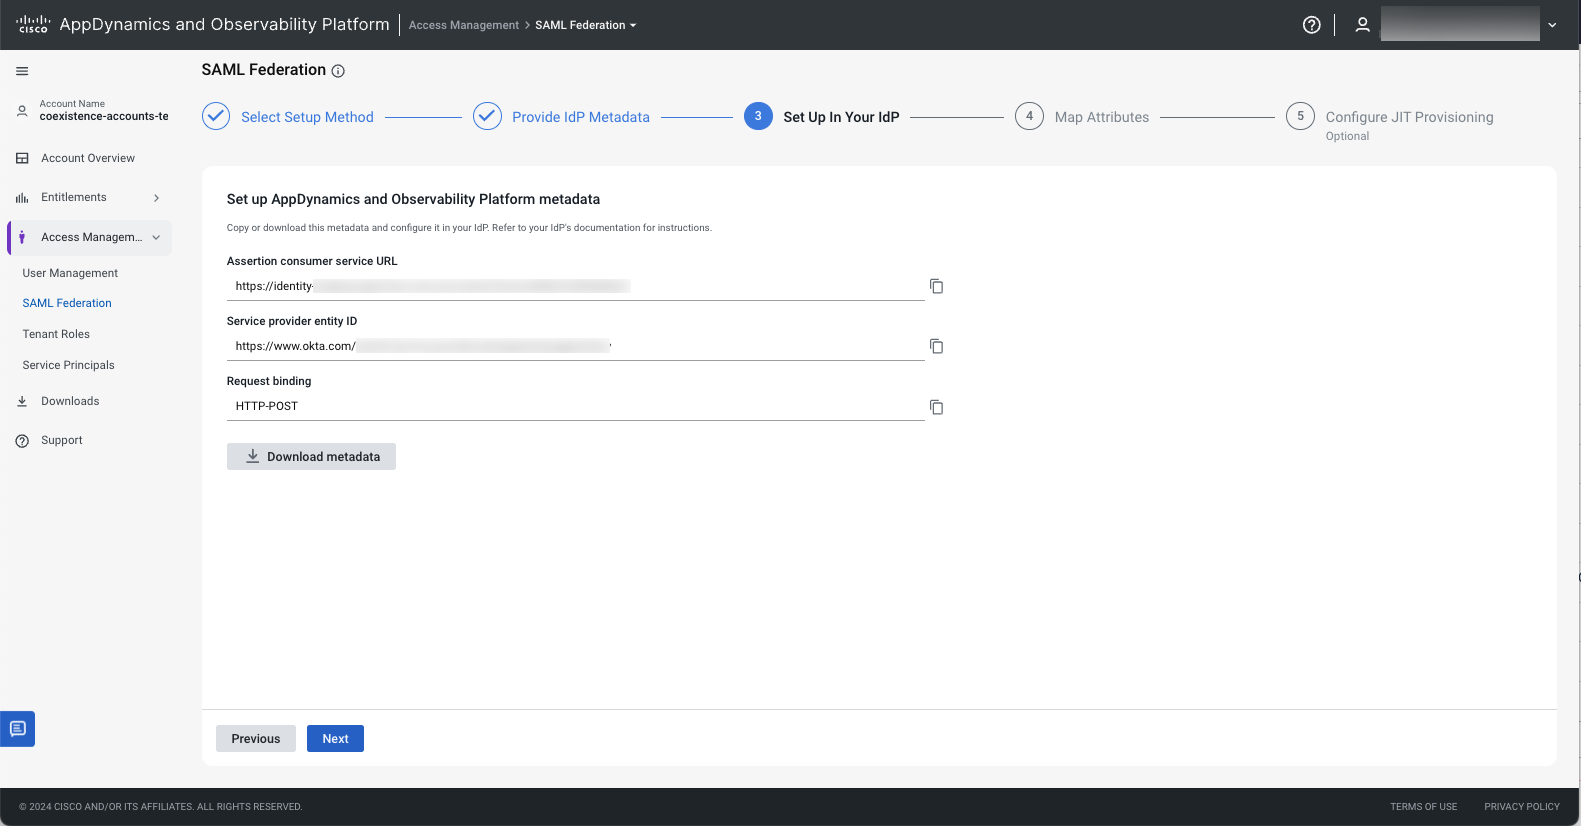Click the Select Setup Method checkmark circle
The height and width of the screenshot is (826, 1581).
coord(216,116)
